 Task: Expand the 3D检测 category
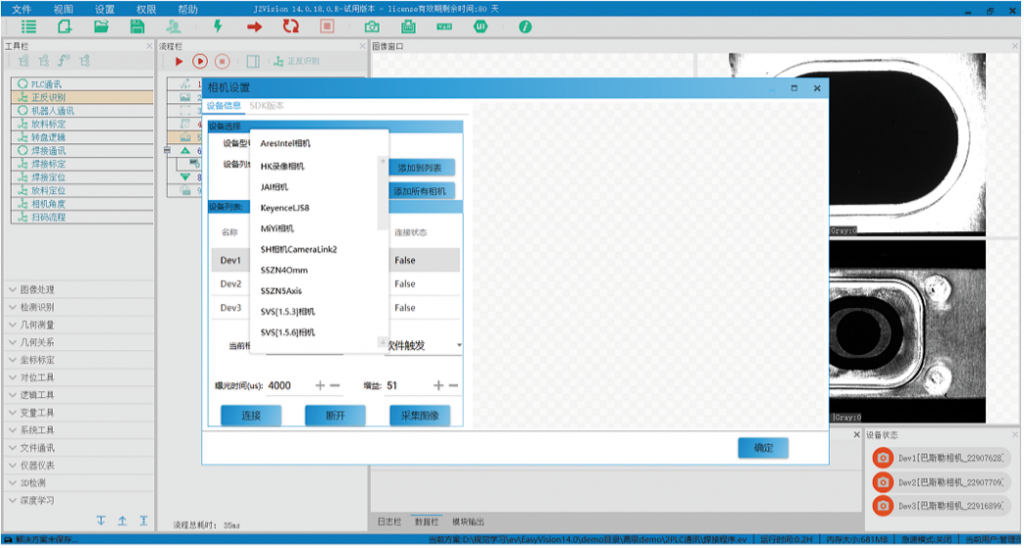click(x=78, y=483)
